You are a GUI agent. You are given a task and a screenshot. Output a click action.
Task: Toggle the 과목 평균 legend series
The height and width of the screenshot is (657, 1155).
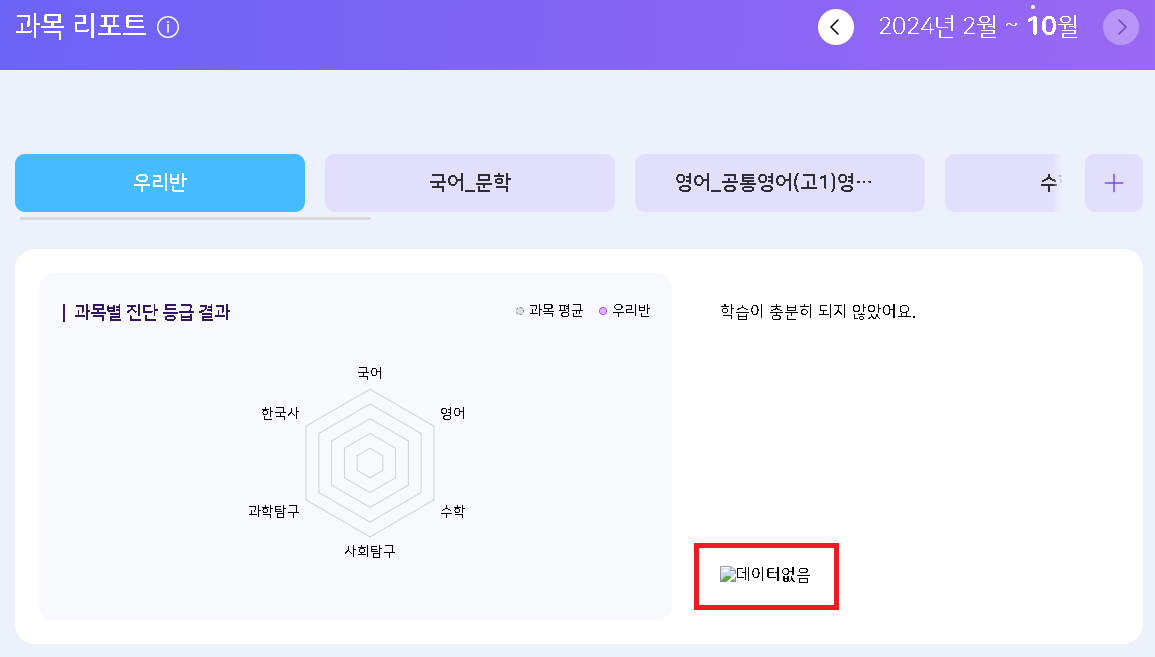pos(550,311)
